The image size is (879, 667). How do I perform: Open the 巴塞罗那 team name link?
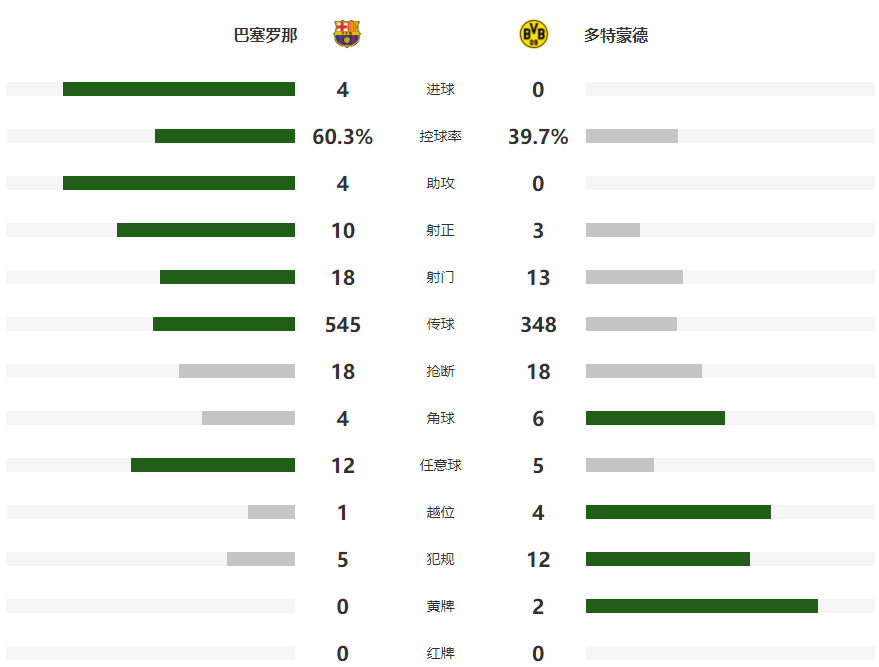(x=265, y=35)
